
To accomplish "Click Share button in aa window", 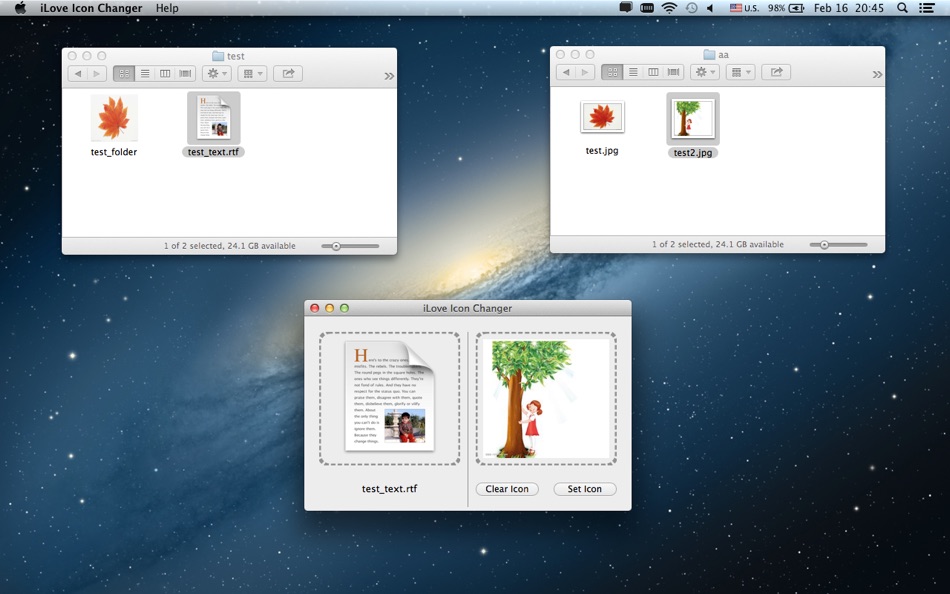I will [x=777, y=72].
